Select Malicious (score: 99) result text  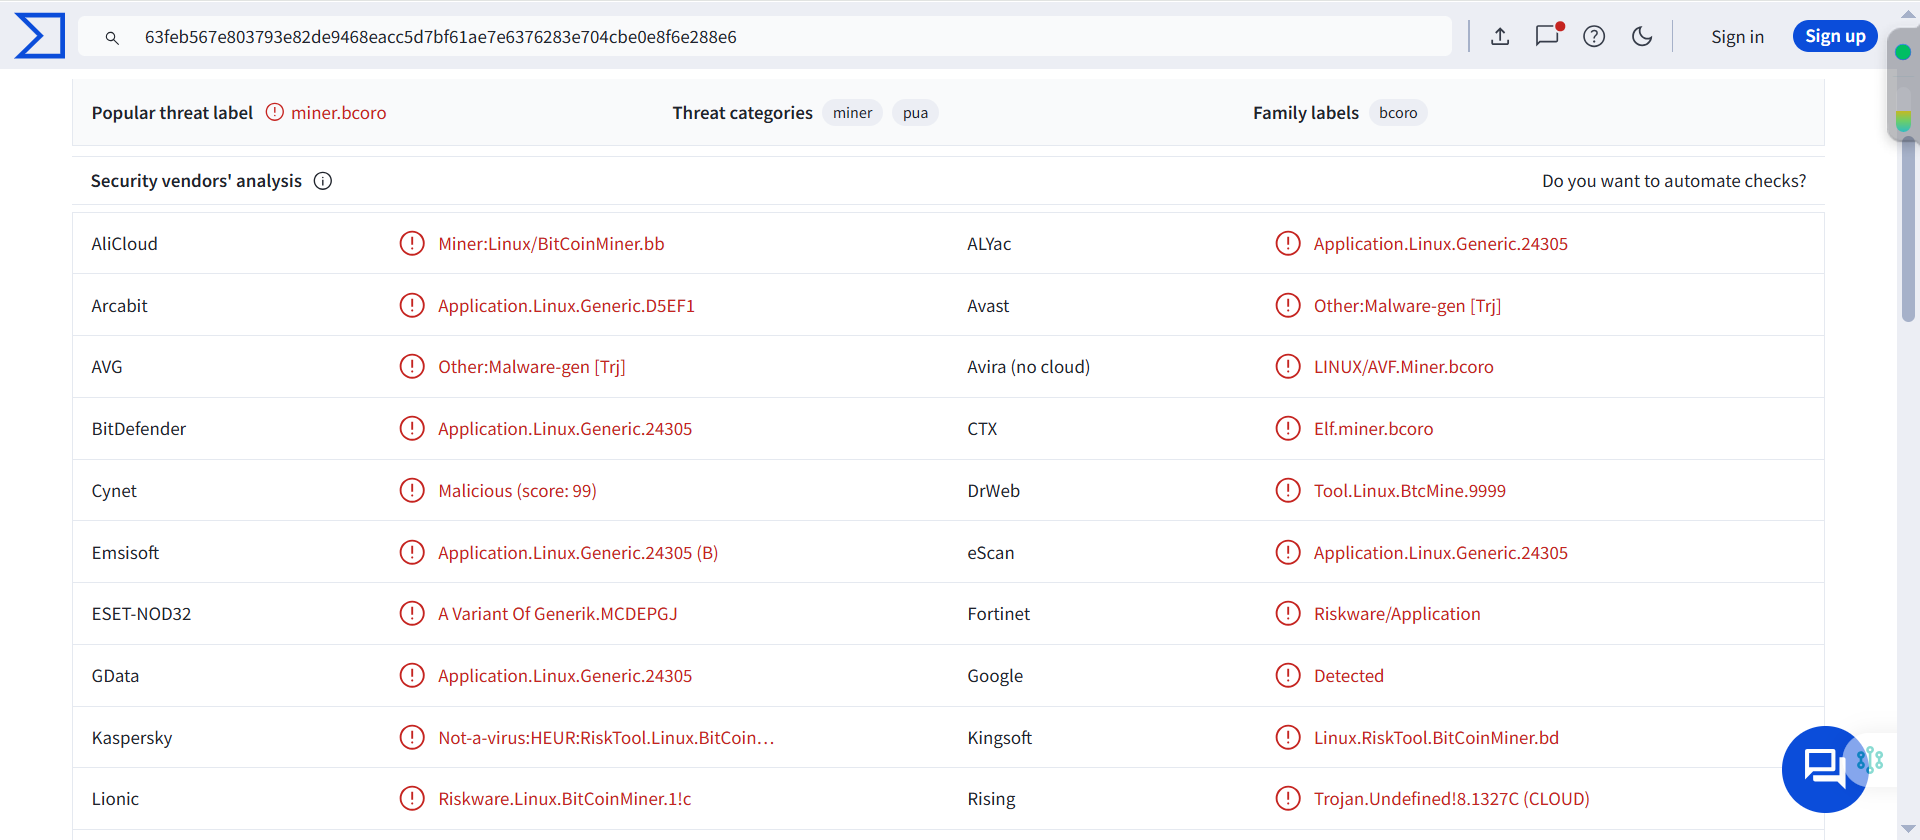(517, 491)
